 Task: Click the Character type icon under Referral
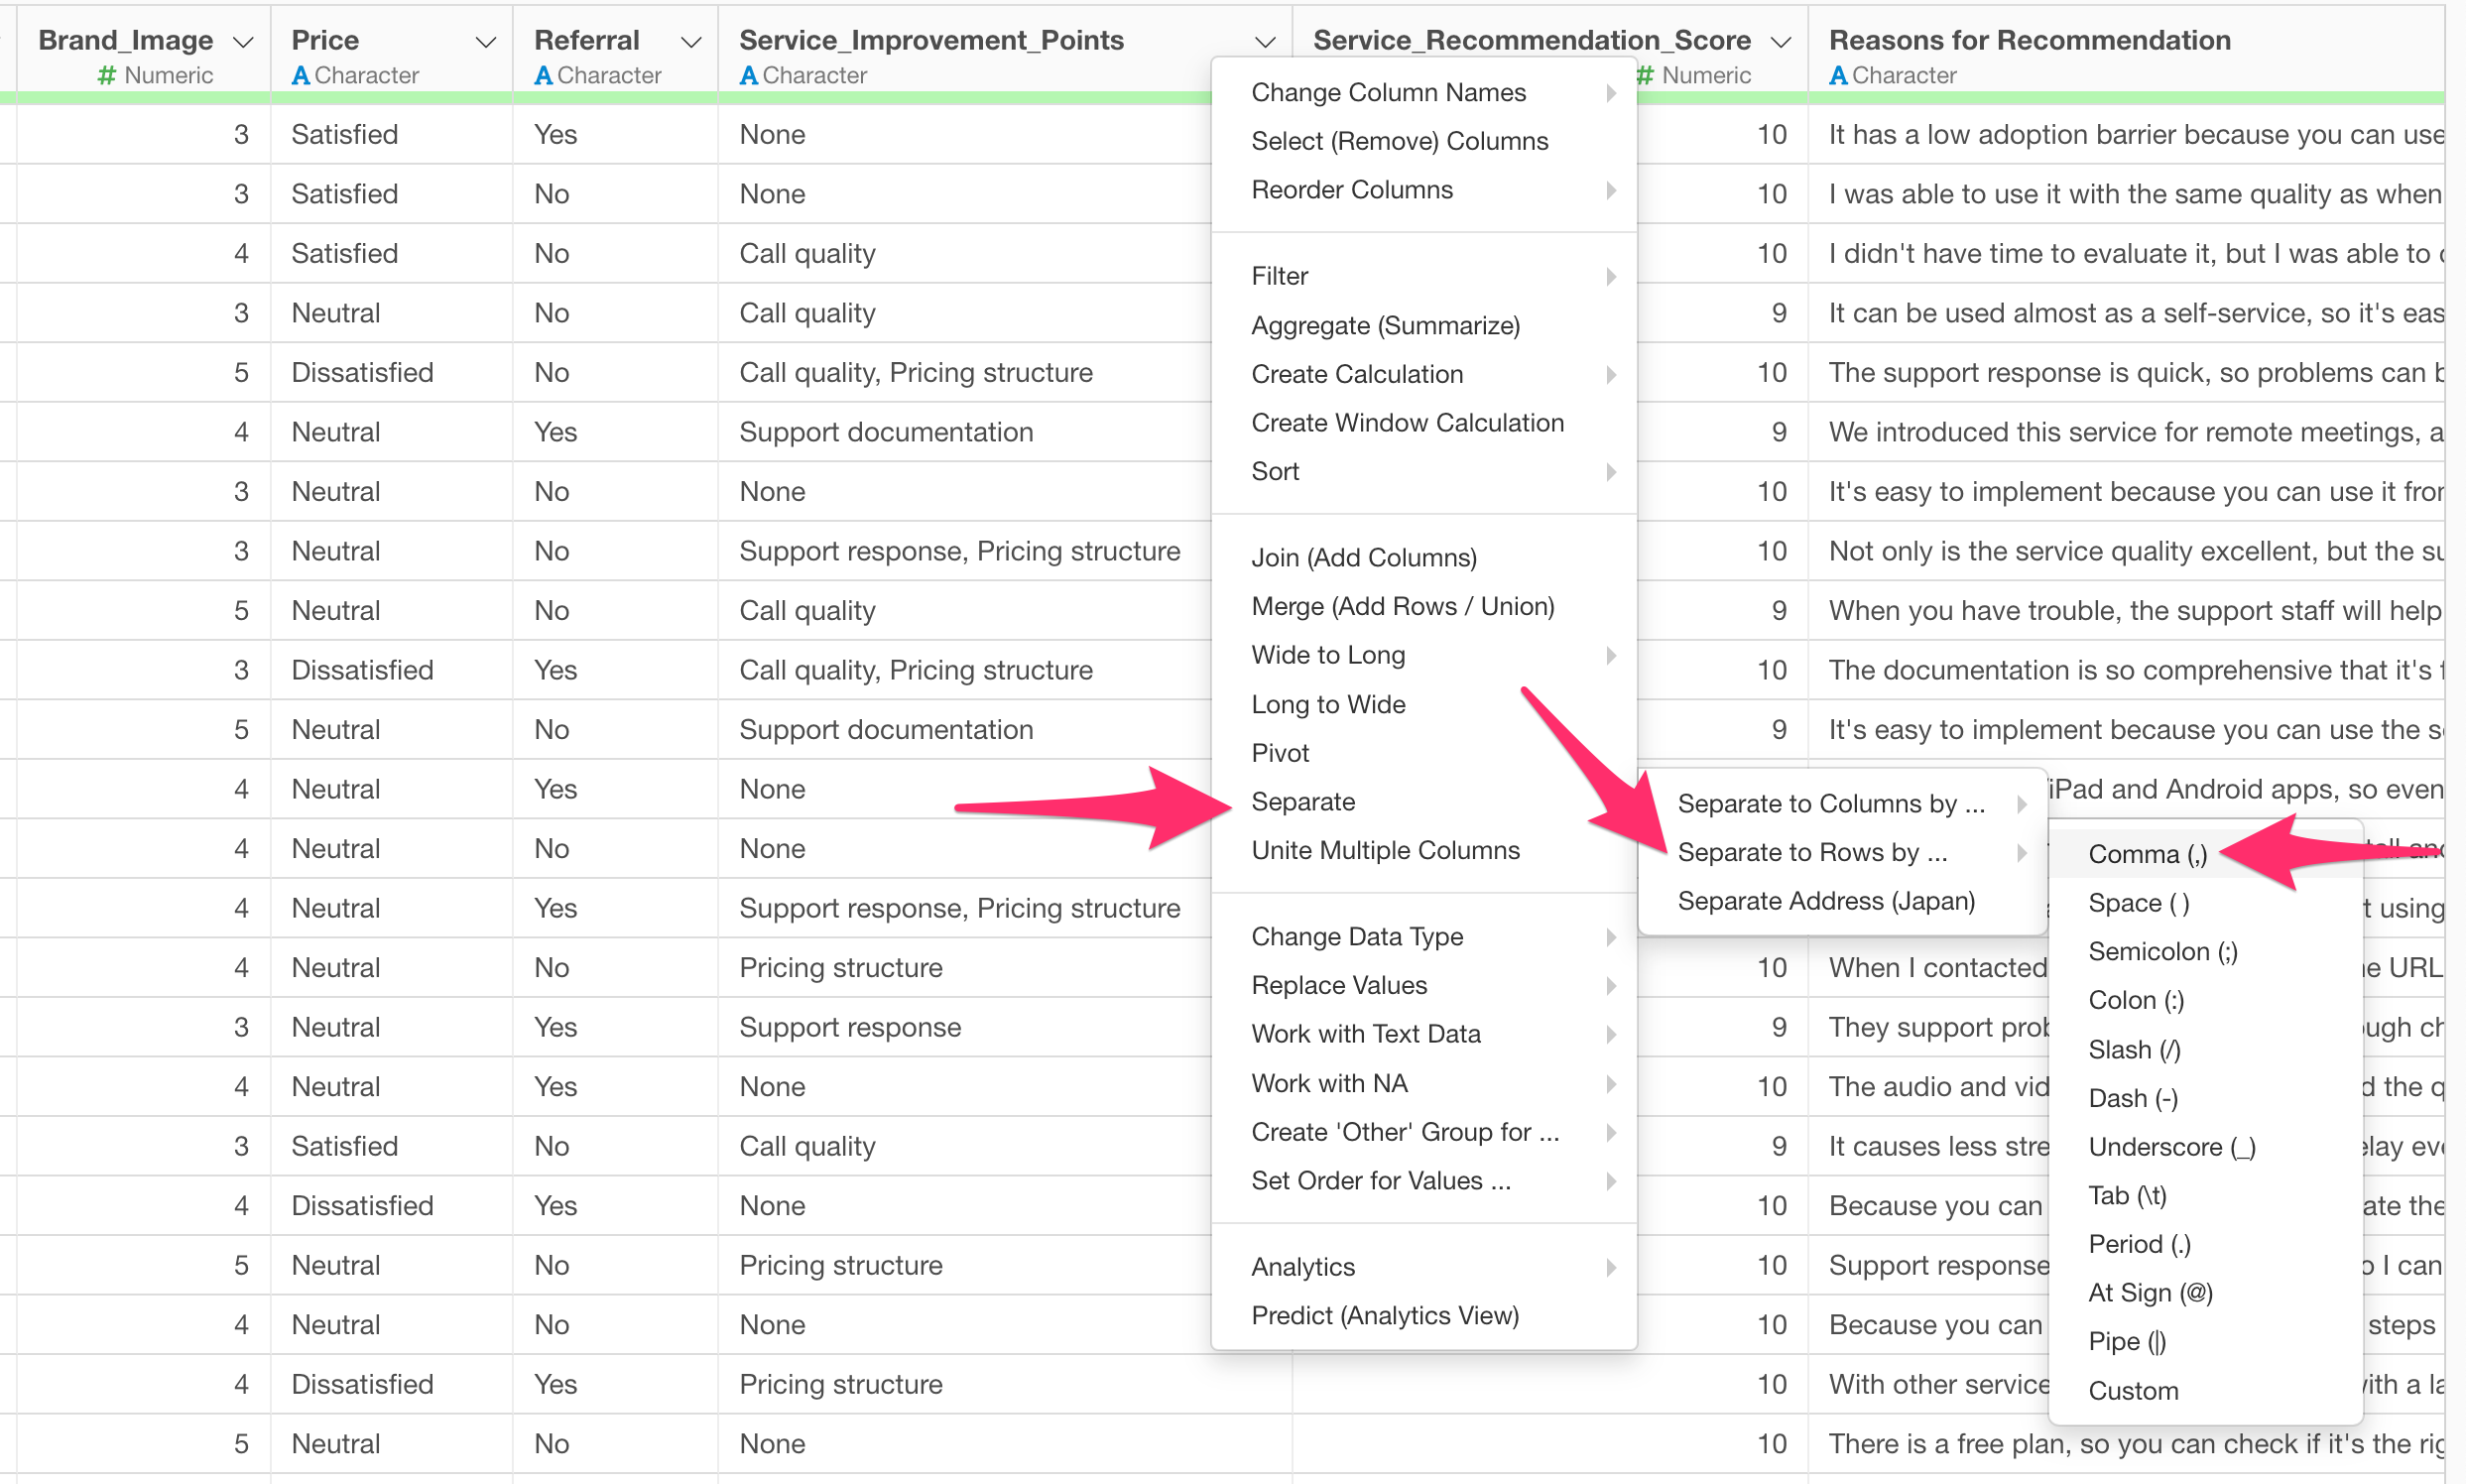coord(543,75)
